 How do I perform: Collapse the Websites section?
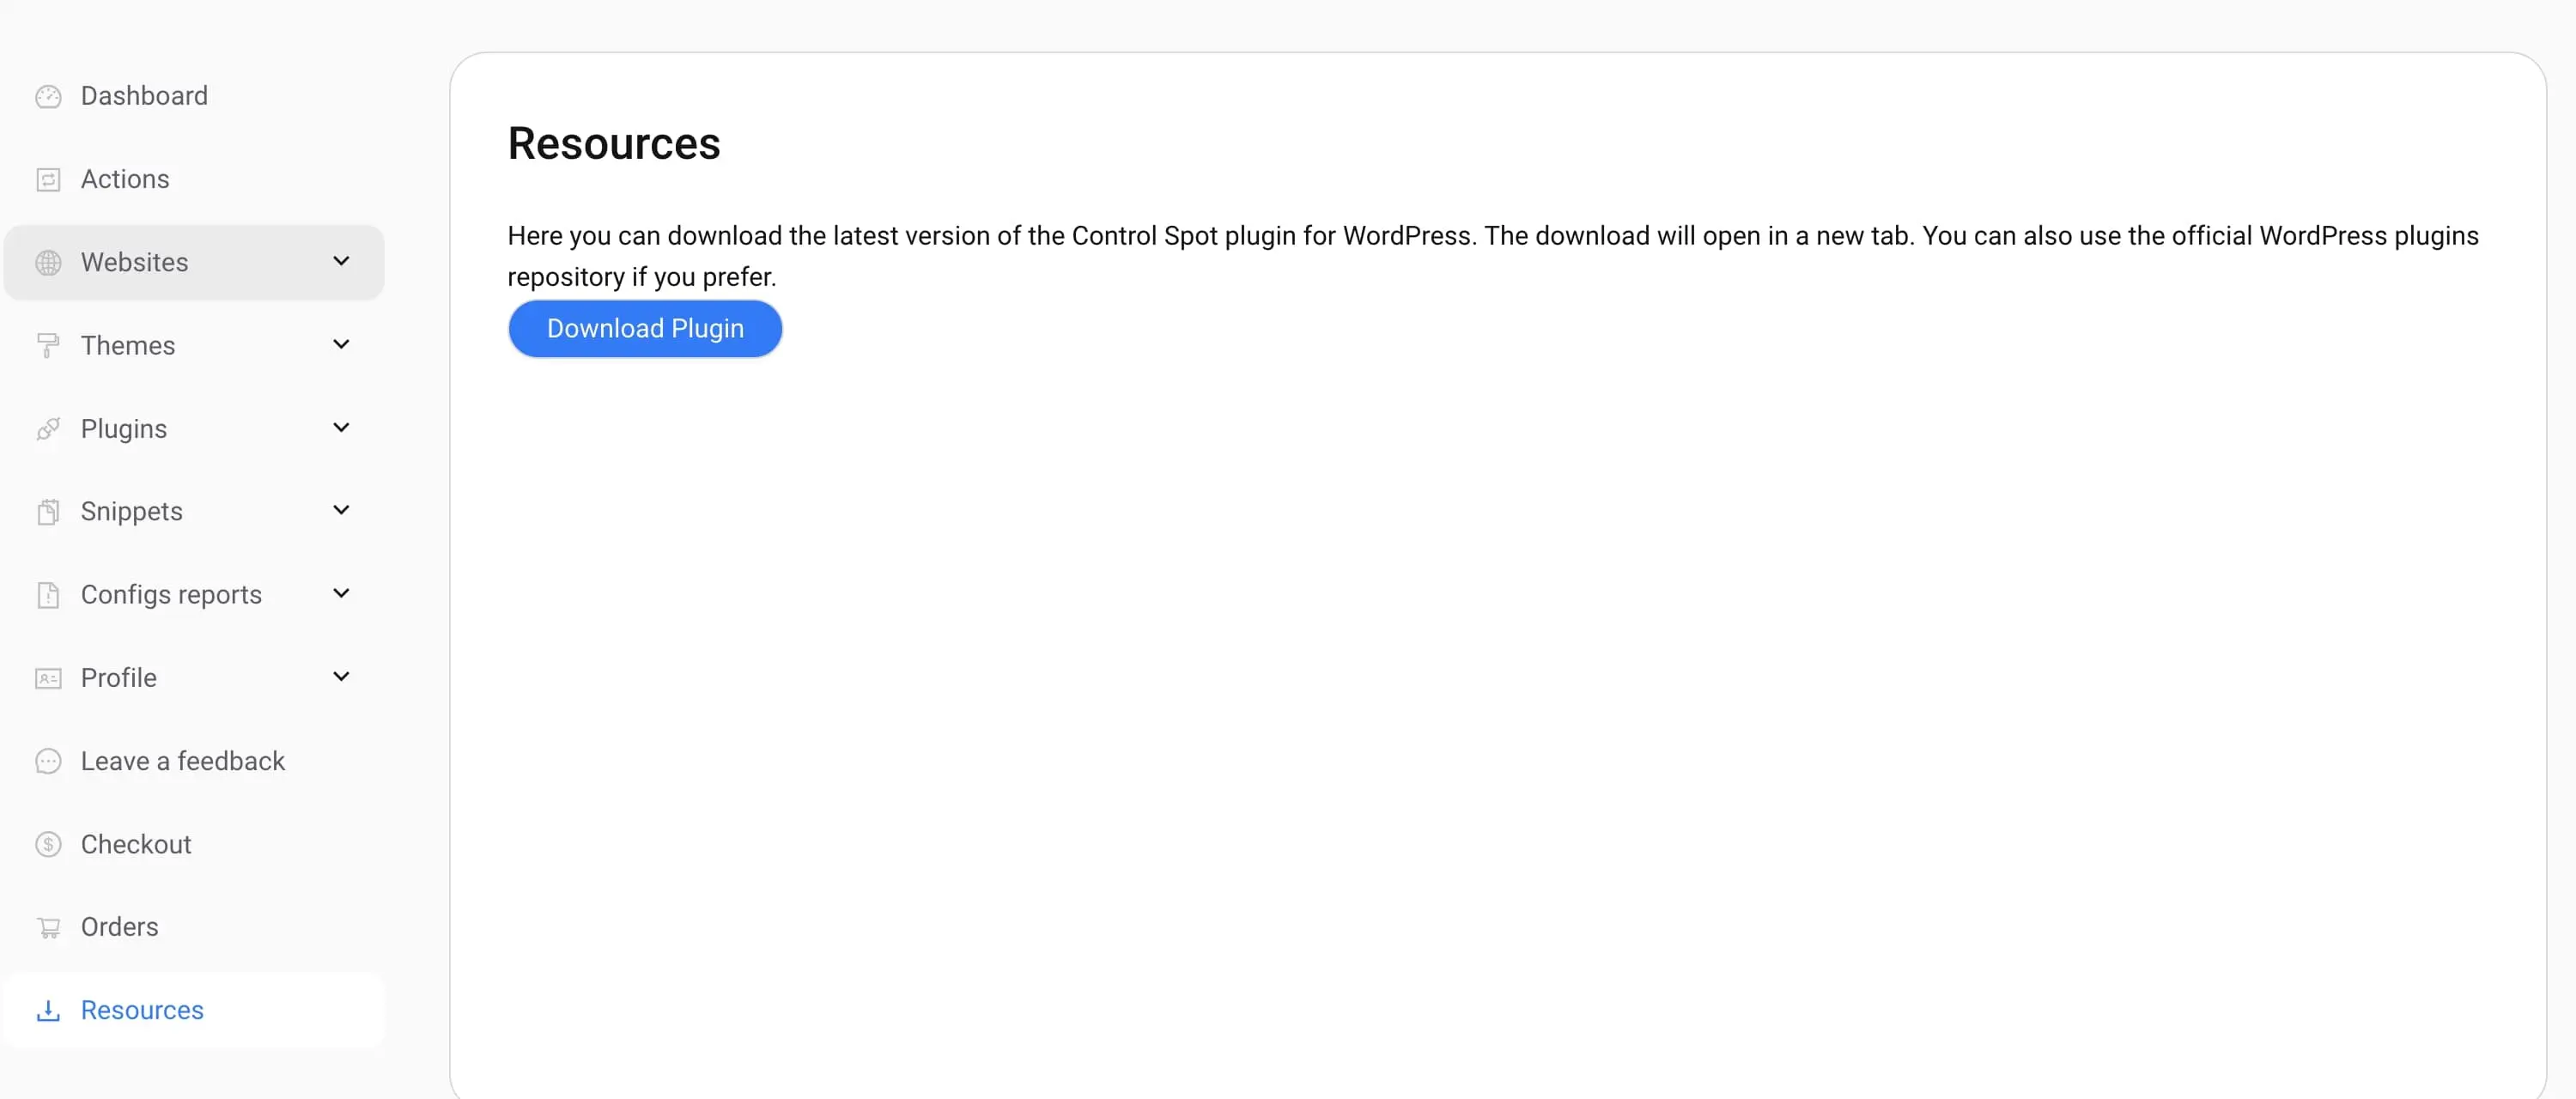click(341, 261)
